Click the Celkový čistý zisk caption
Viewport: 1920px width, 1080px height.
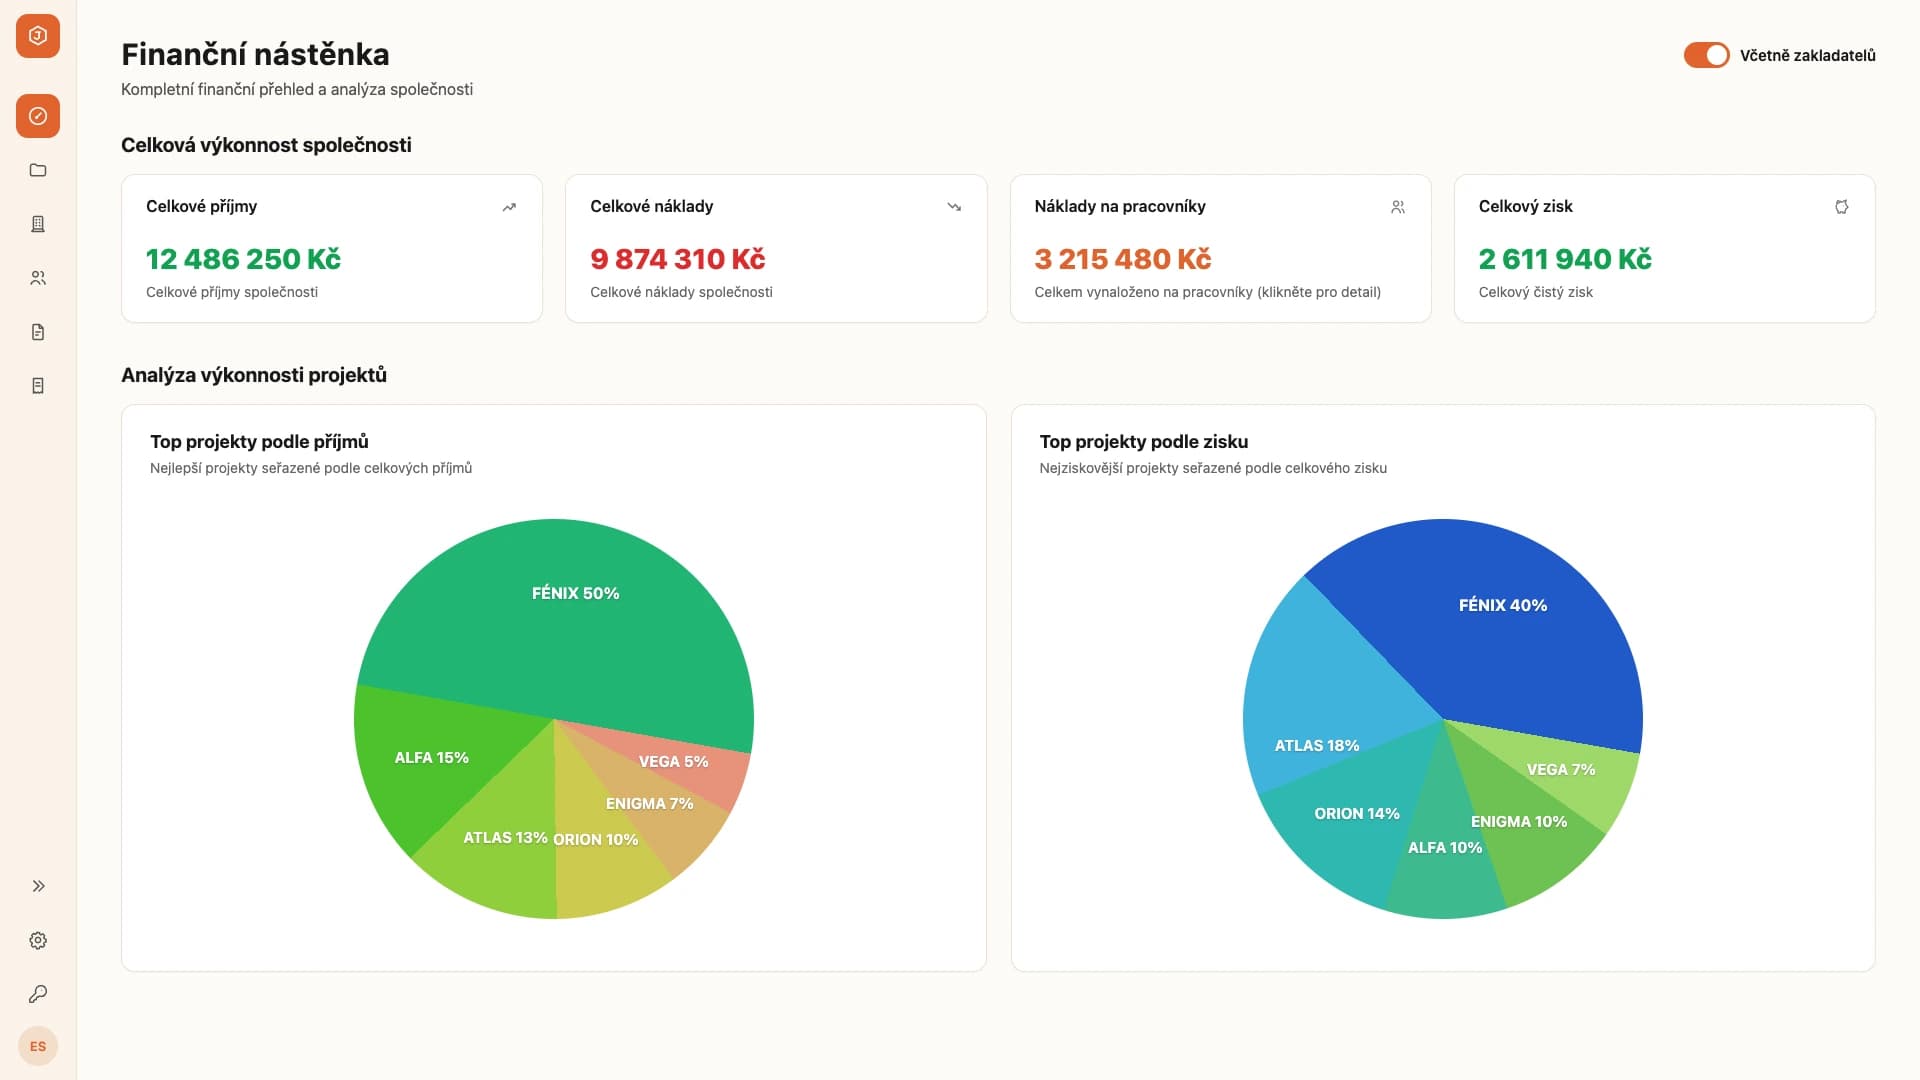coord(1535,292)
